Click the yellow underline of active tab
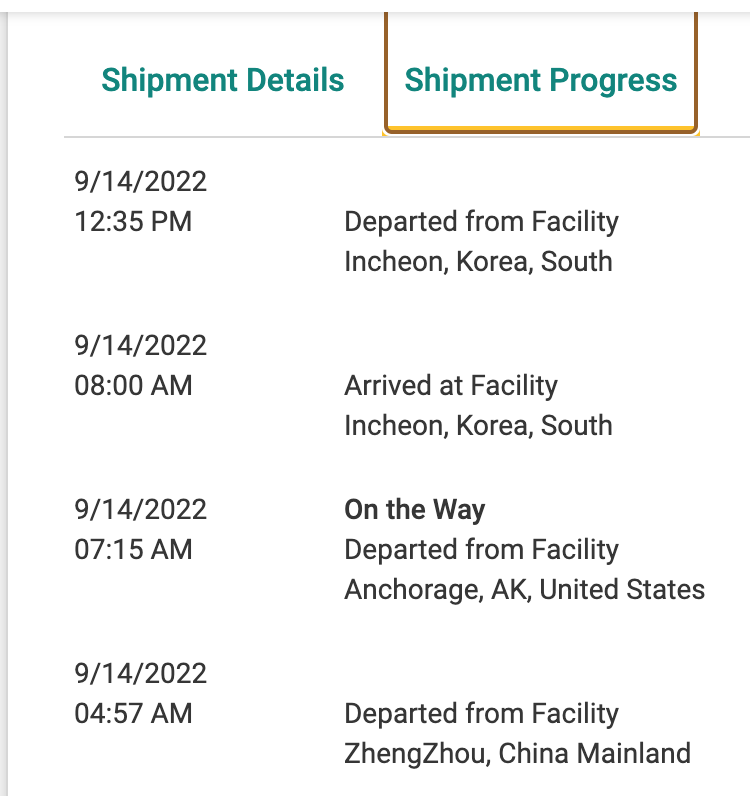The height and width of the screenshot is (796, 750). pyautogui.click(x=541, y=129)
